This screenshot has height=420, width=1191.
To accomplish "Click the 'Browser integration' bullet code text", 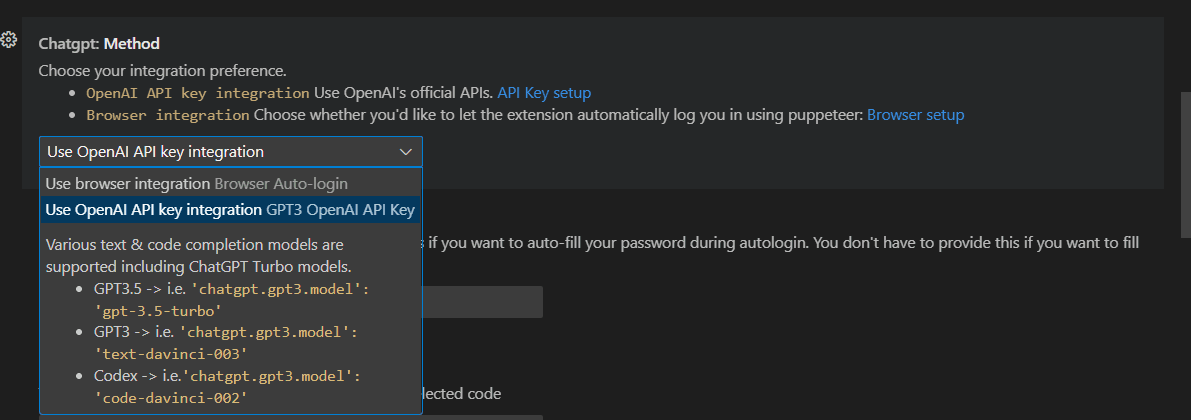I will click(x=168, y=115).
